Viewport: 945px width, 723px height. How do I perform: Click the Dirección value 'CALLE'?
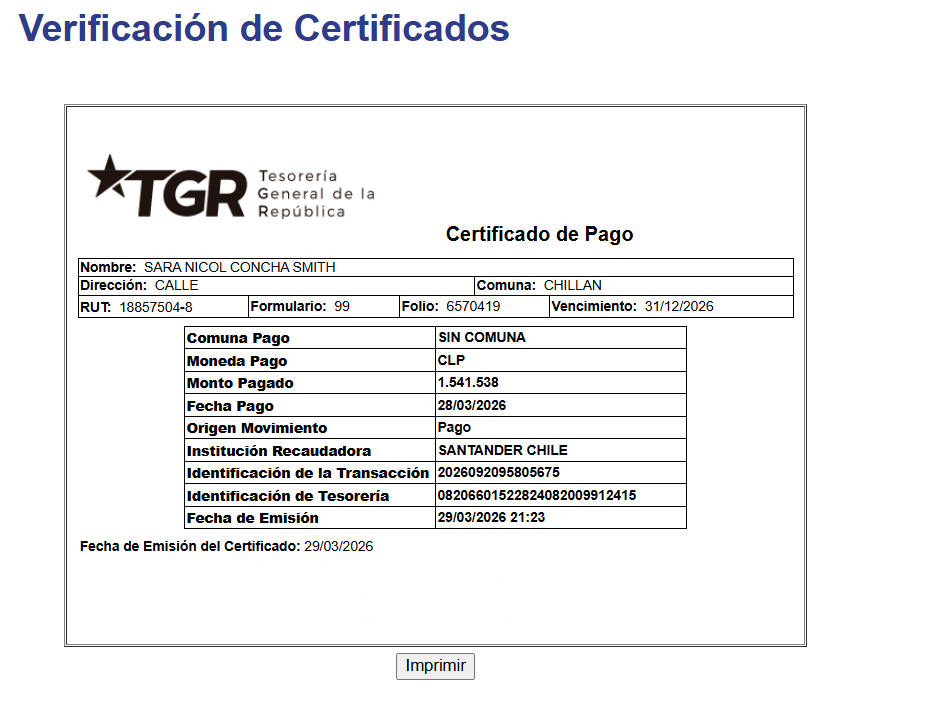[x=177, y=285]
